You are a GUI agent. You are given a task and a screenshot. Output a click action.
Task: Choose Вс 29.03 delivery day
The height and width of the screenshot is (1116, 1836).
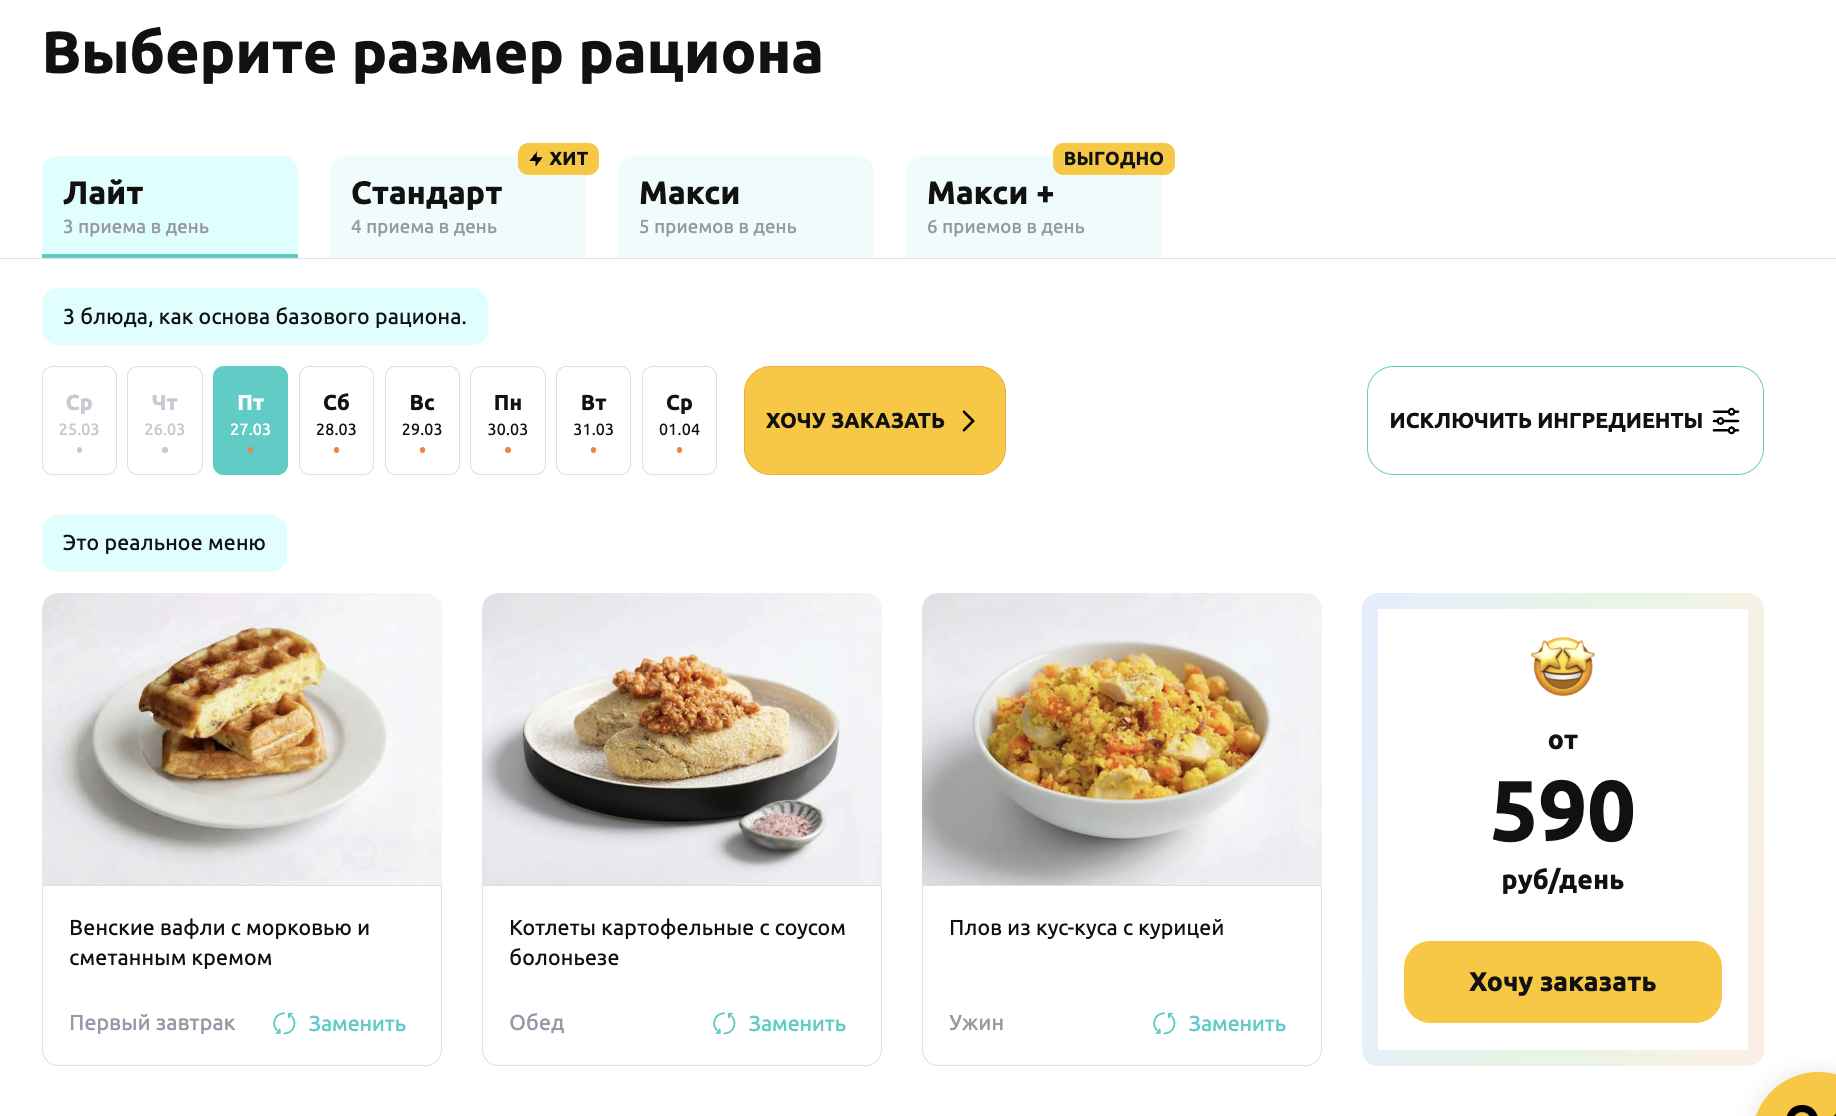[422, 420]
